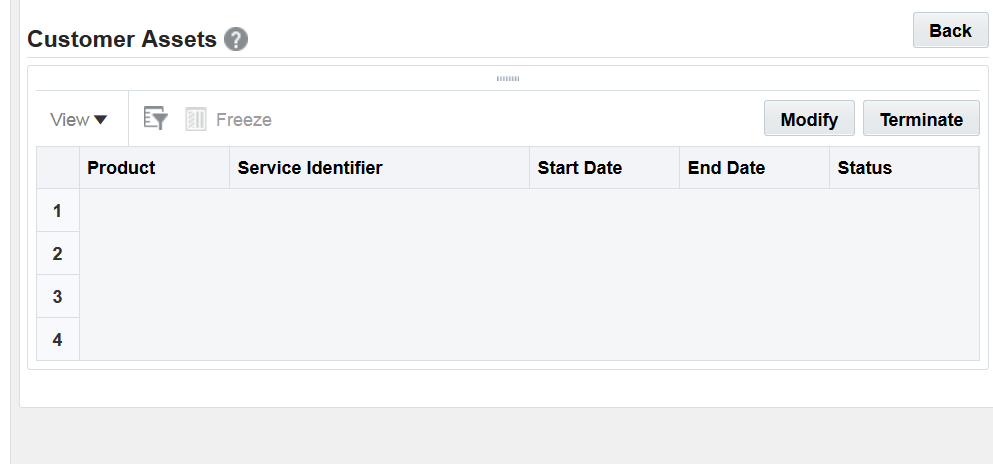Sort by Product column header

coord(154,168)
